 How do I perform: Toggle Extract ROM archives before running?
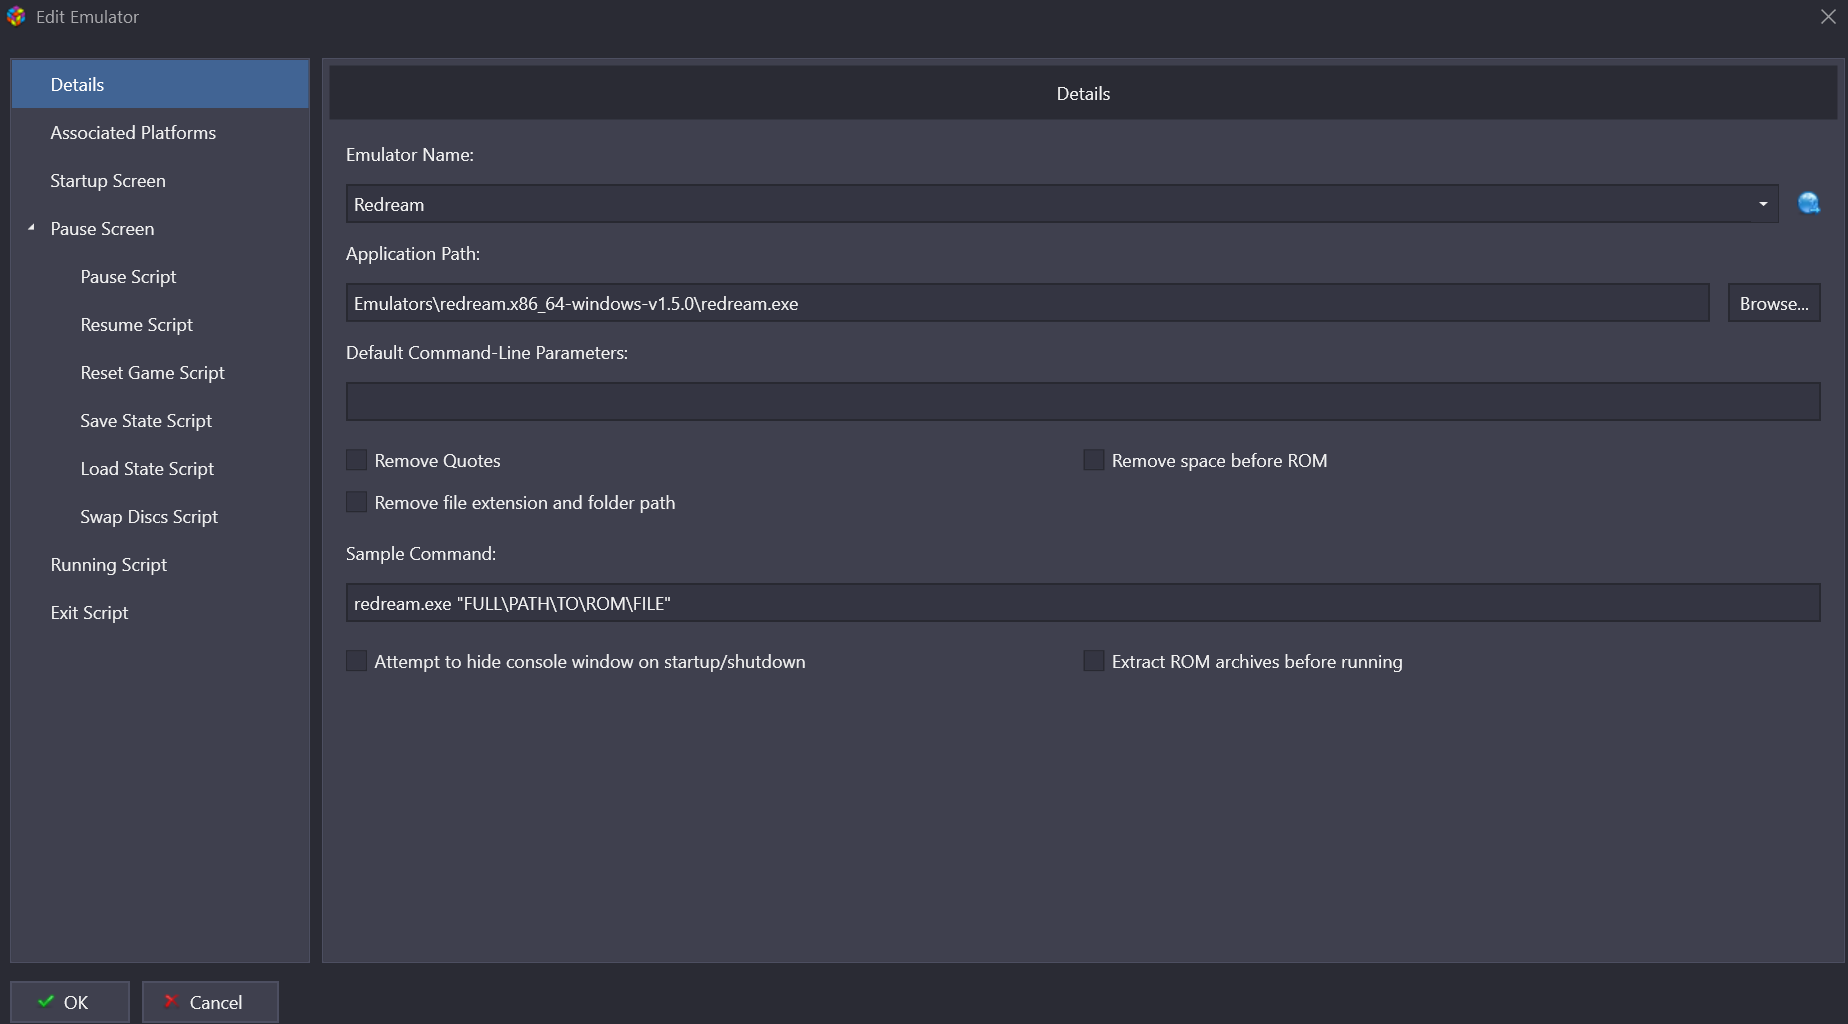tap(1094, 661)
